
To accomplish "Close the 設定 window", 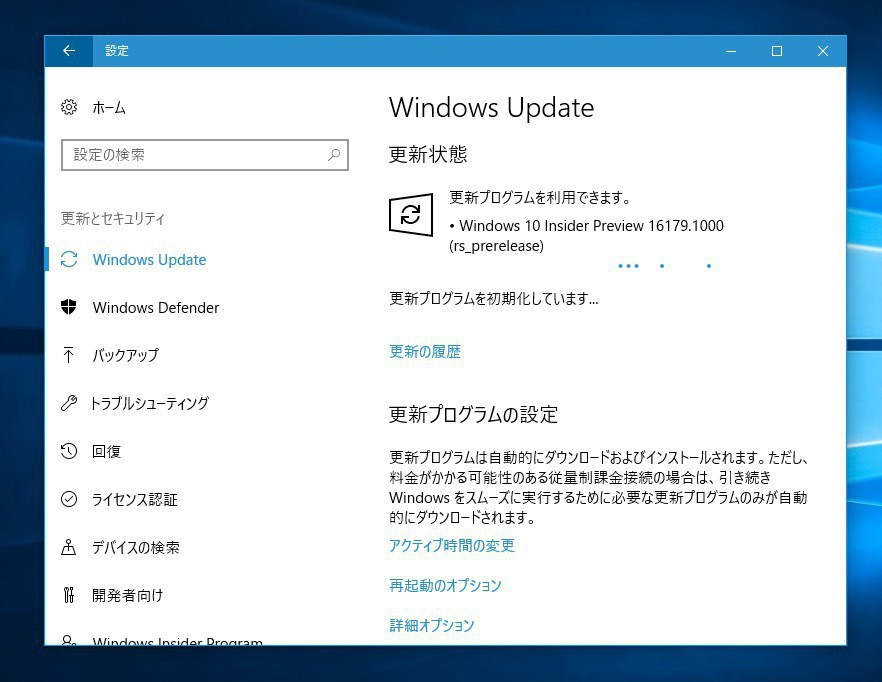I will pos(823,51).
